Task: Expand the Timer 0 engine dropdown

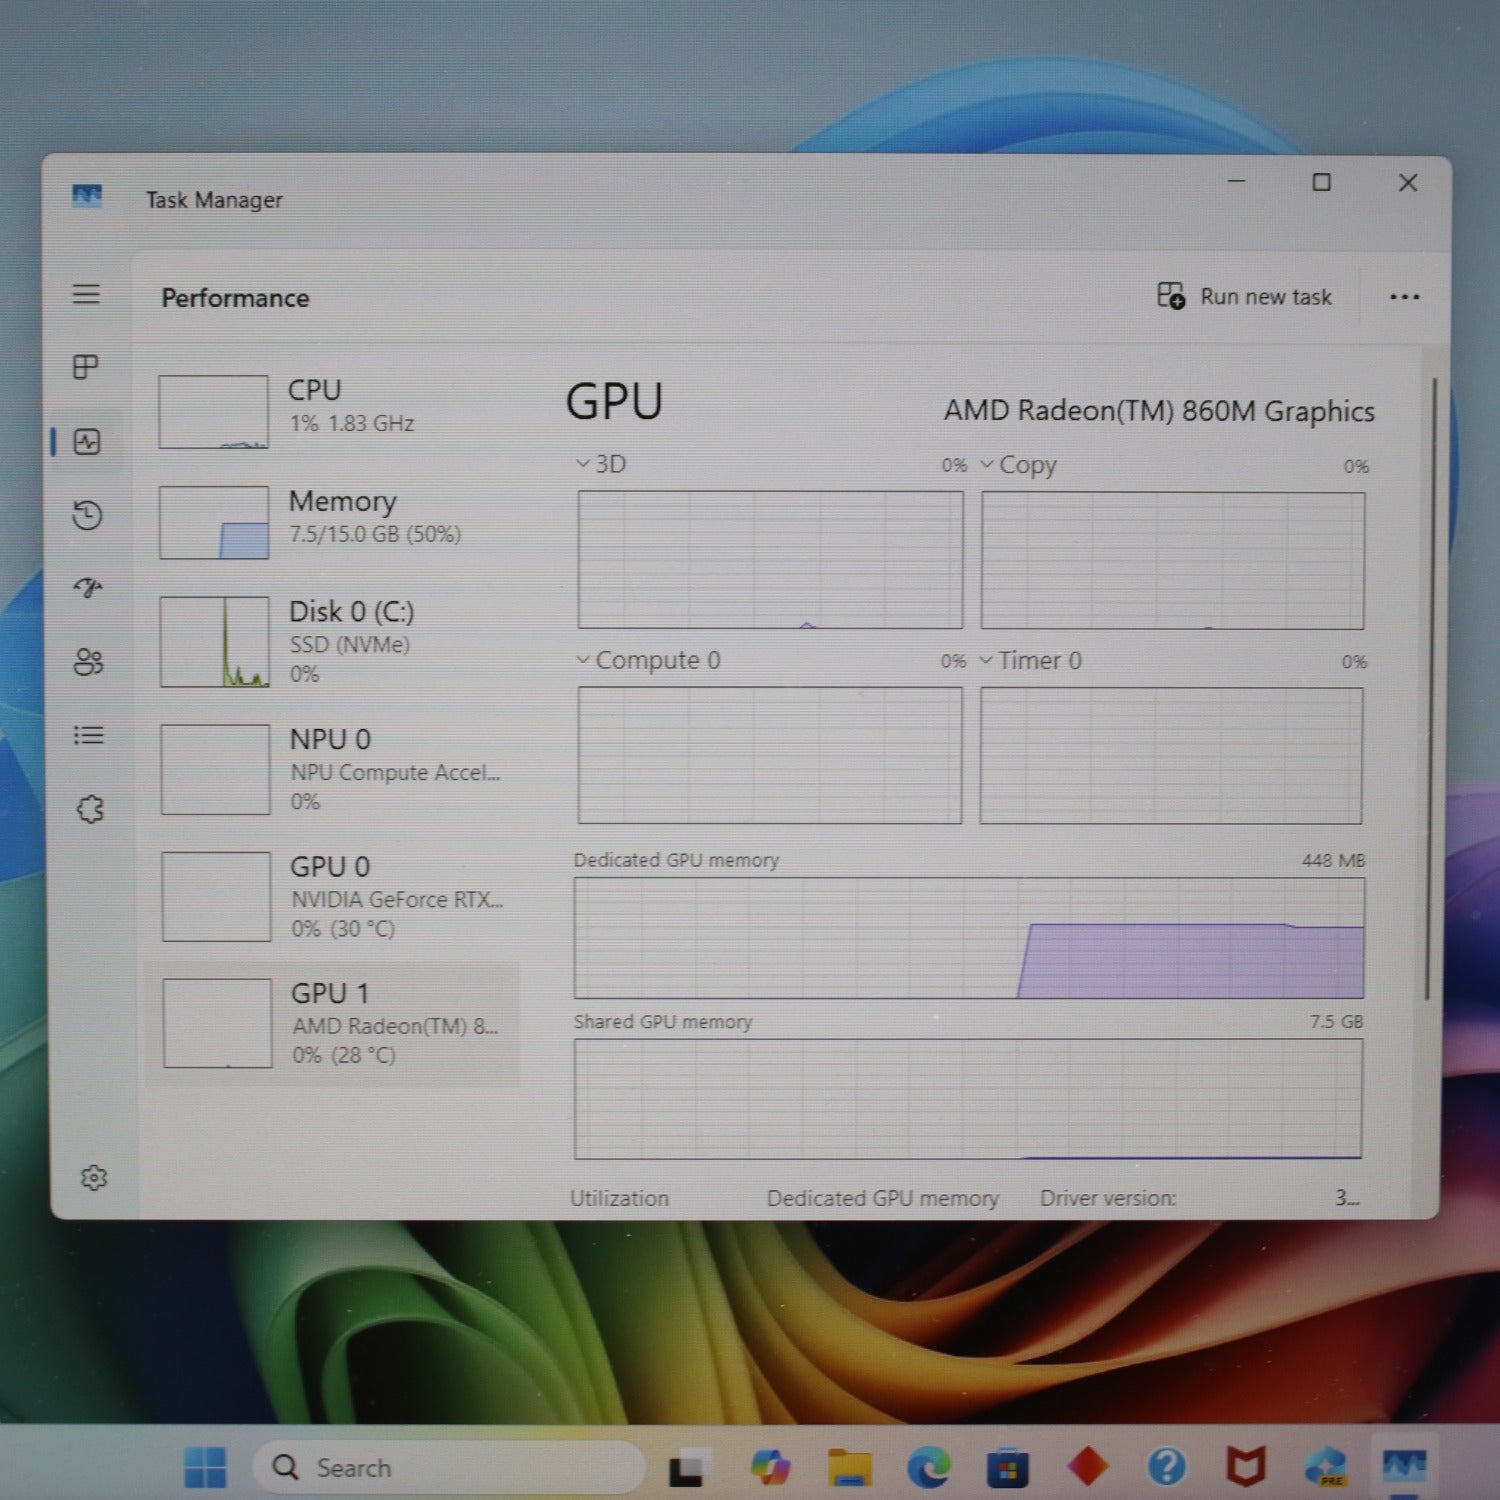Action: click(x=1030, y=661)
